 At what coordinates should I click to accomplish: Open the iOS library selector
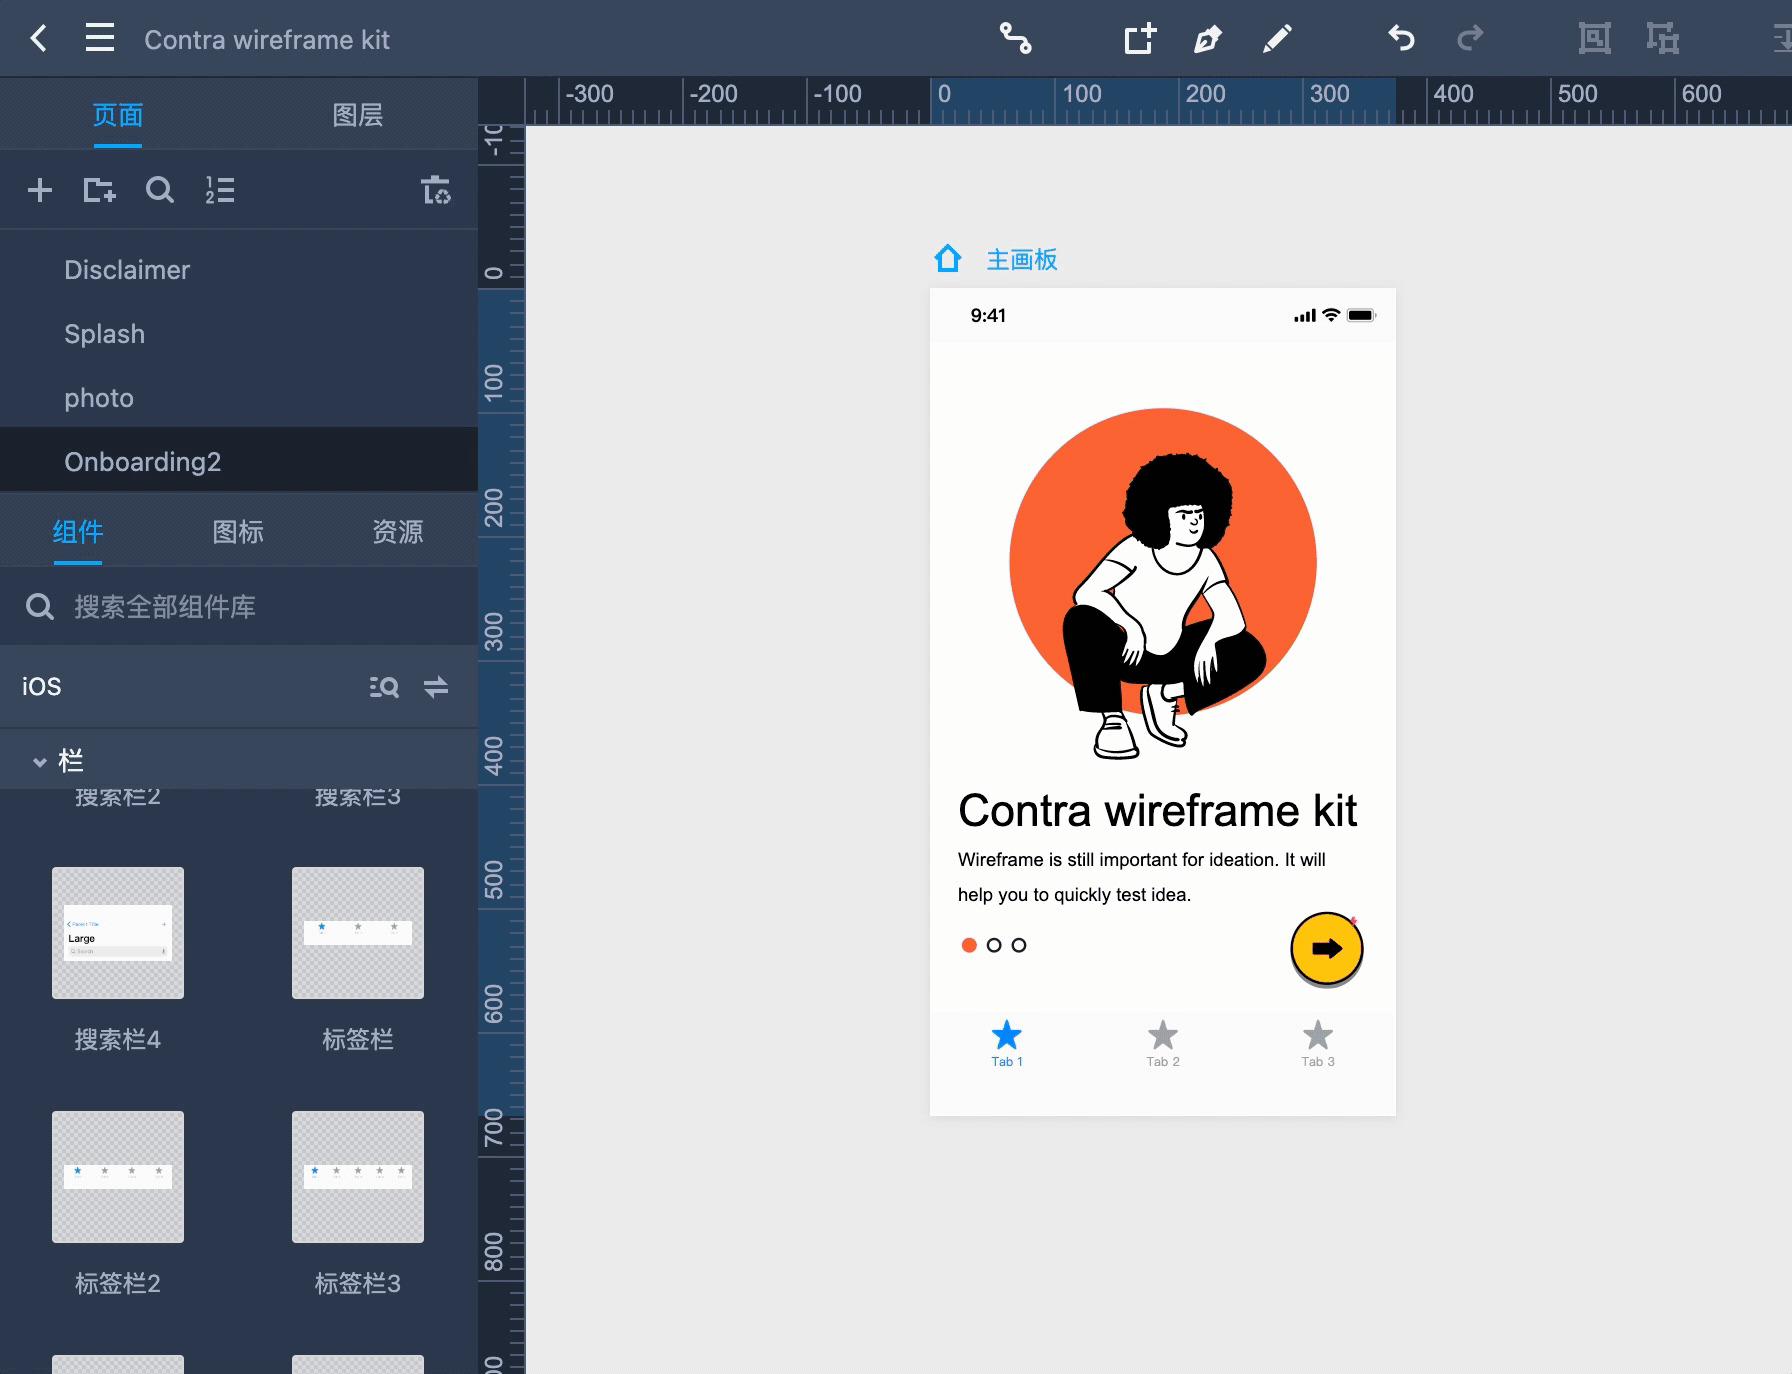(42, 687)
